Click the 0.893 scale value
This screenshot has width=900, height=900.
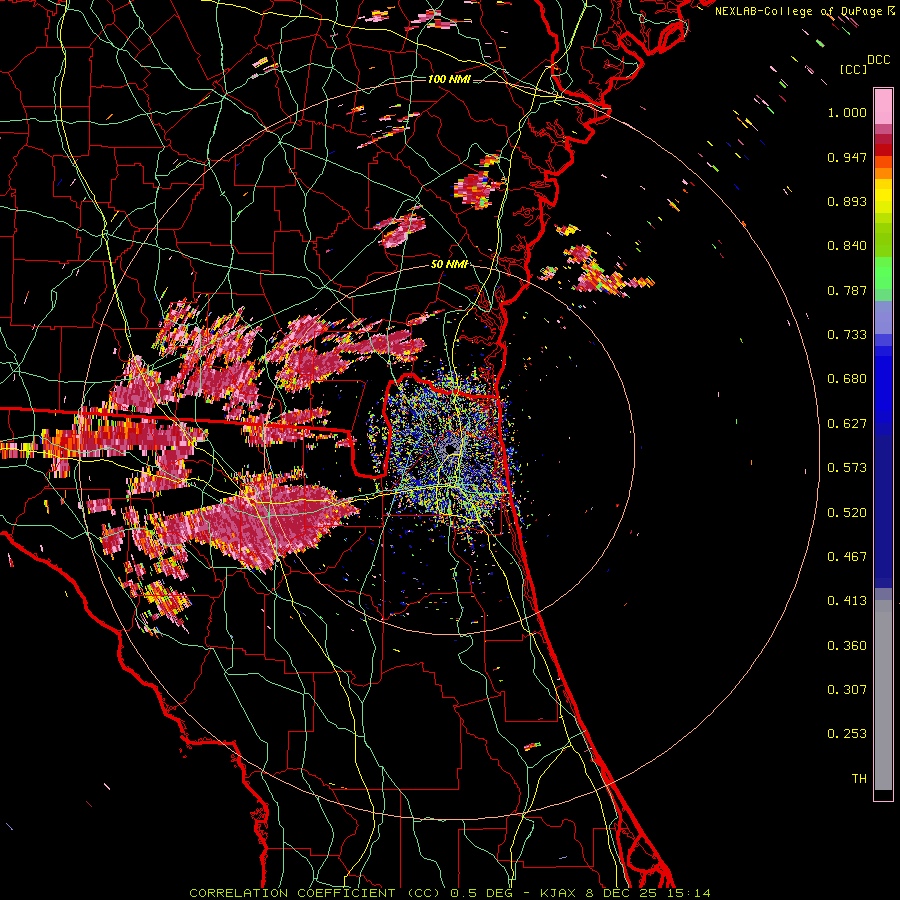pos(847,201)
